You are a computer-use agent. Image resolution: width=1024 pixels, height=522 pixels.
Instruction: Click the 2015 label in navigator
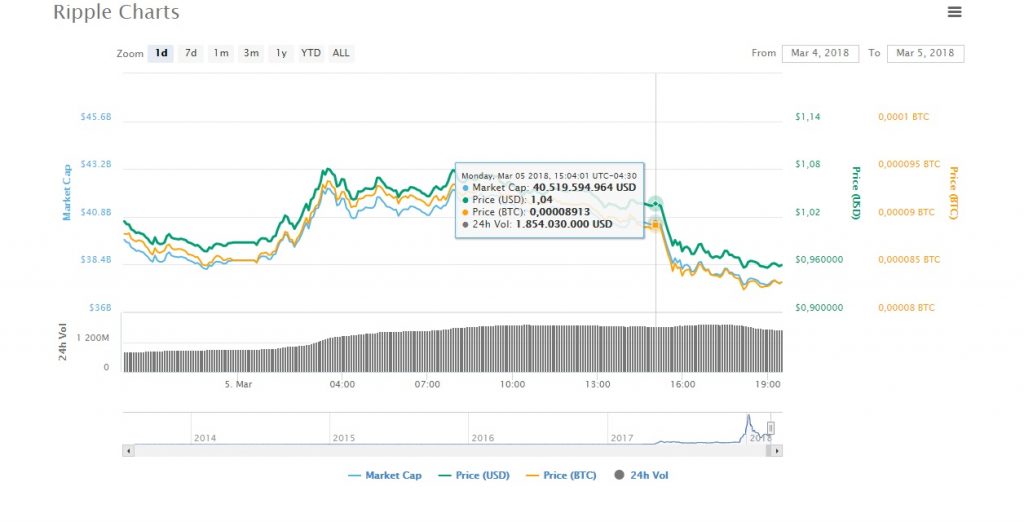344,438
